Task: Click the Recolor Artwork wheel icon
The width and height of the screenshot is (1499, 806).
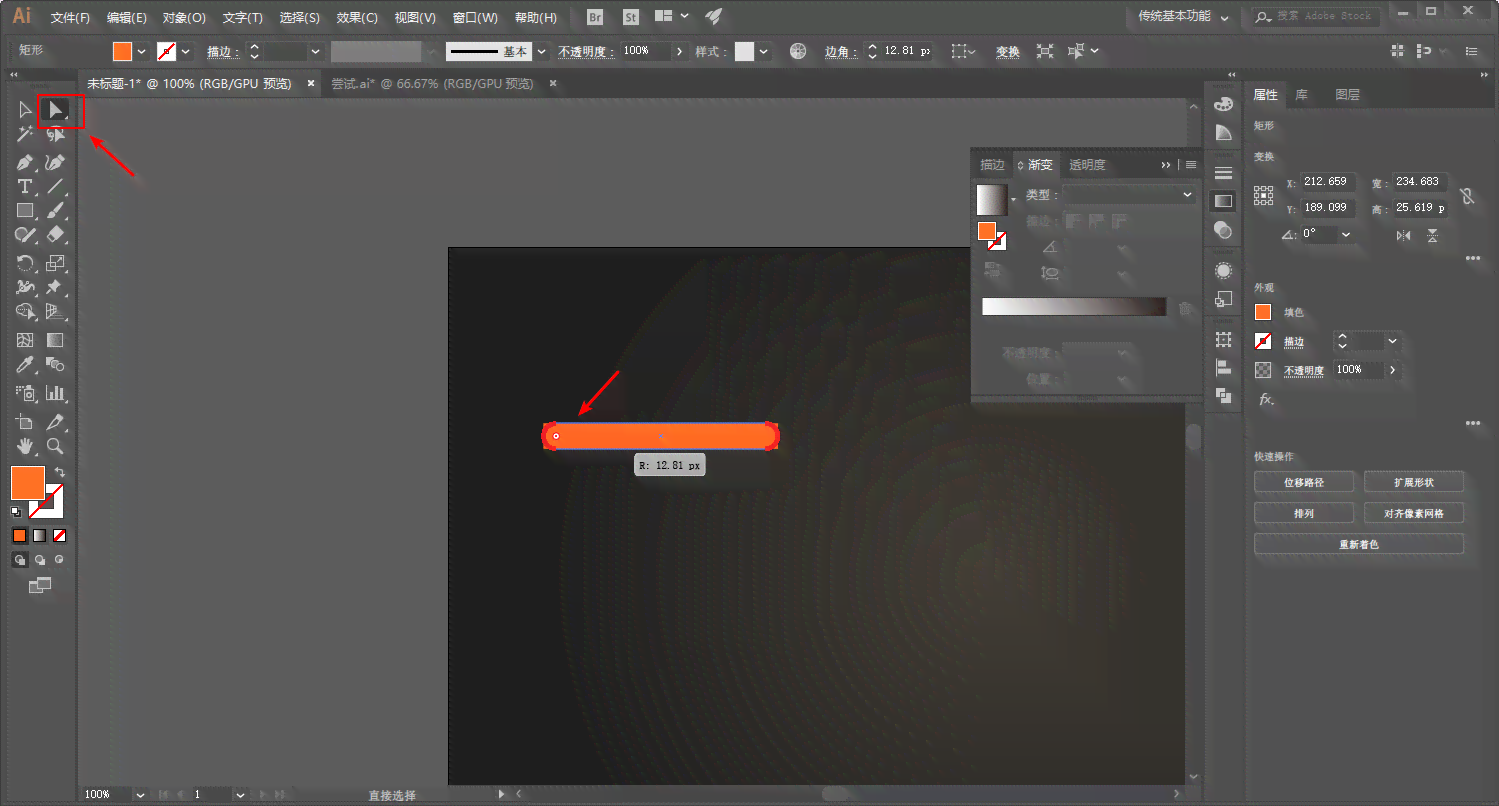Action: tap(797, 51)
